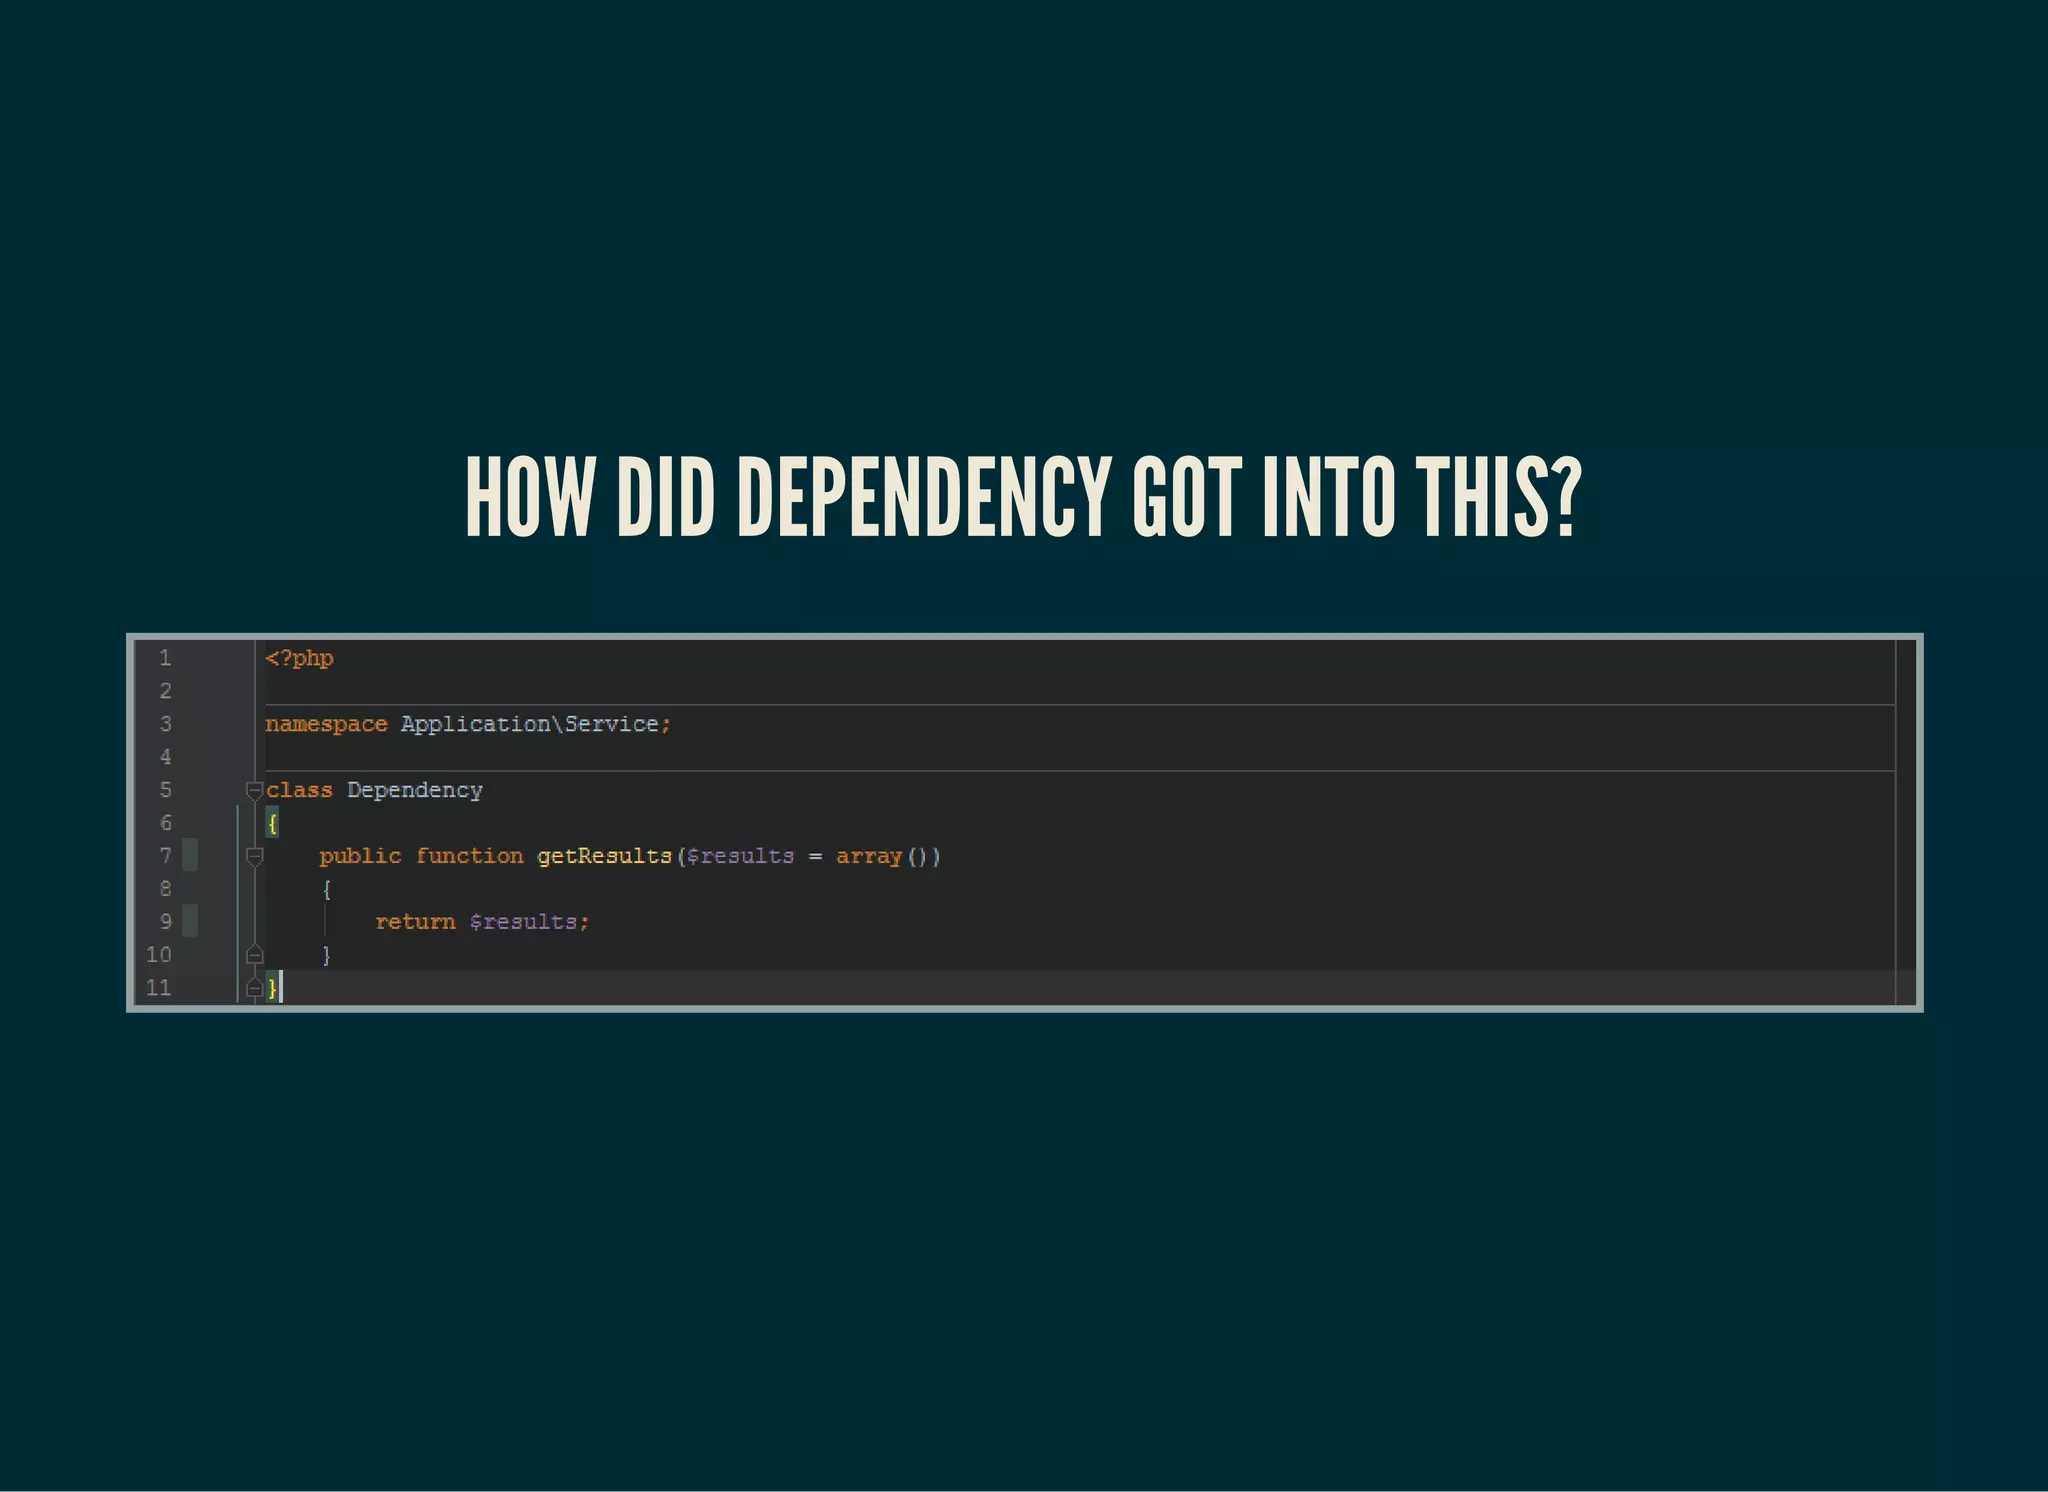Screen dimensions: 2048x1492
Task: Click line number 9 in the gutter
Action: tap(166, 922)
